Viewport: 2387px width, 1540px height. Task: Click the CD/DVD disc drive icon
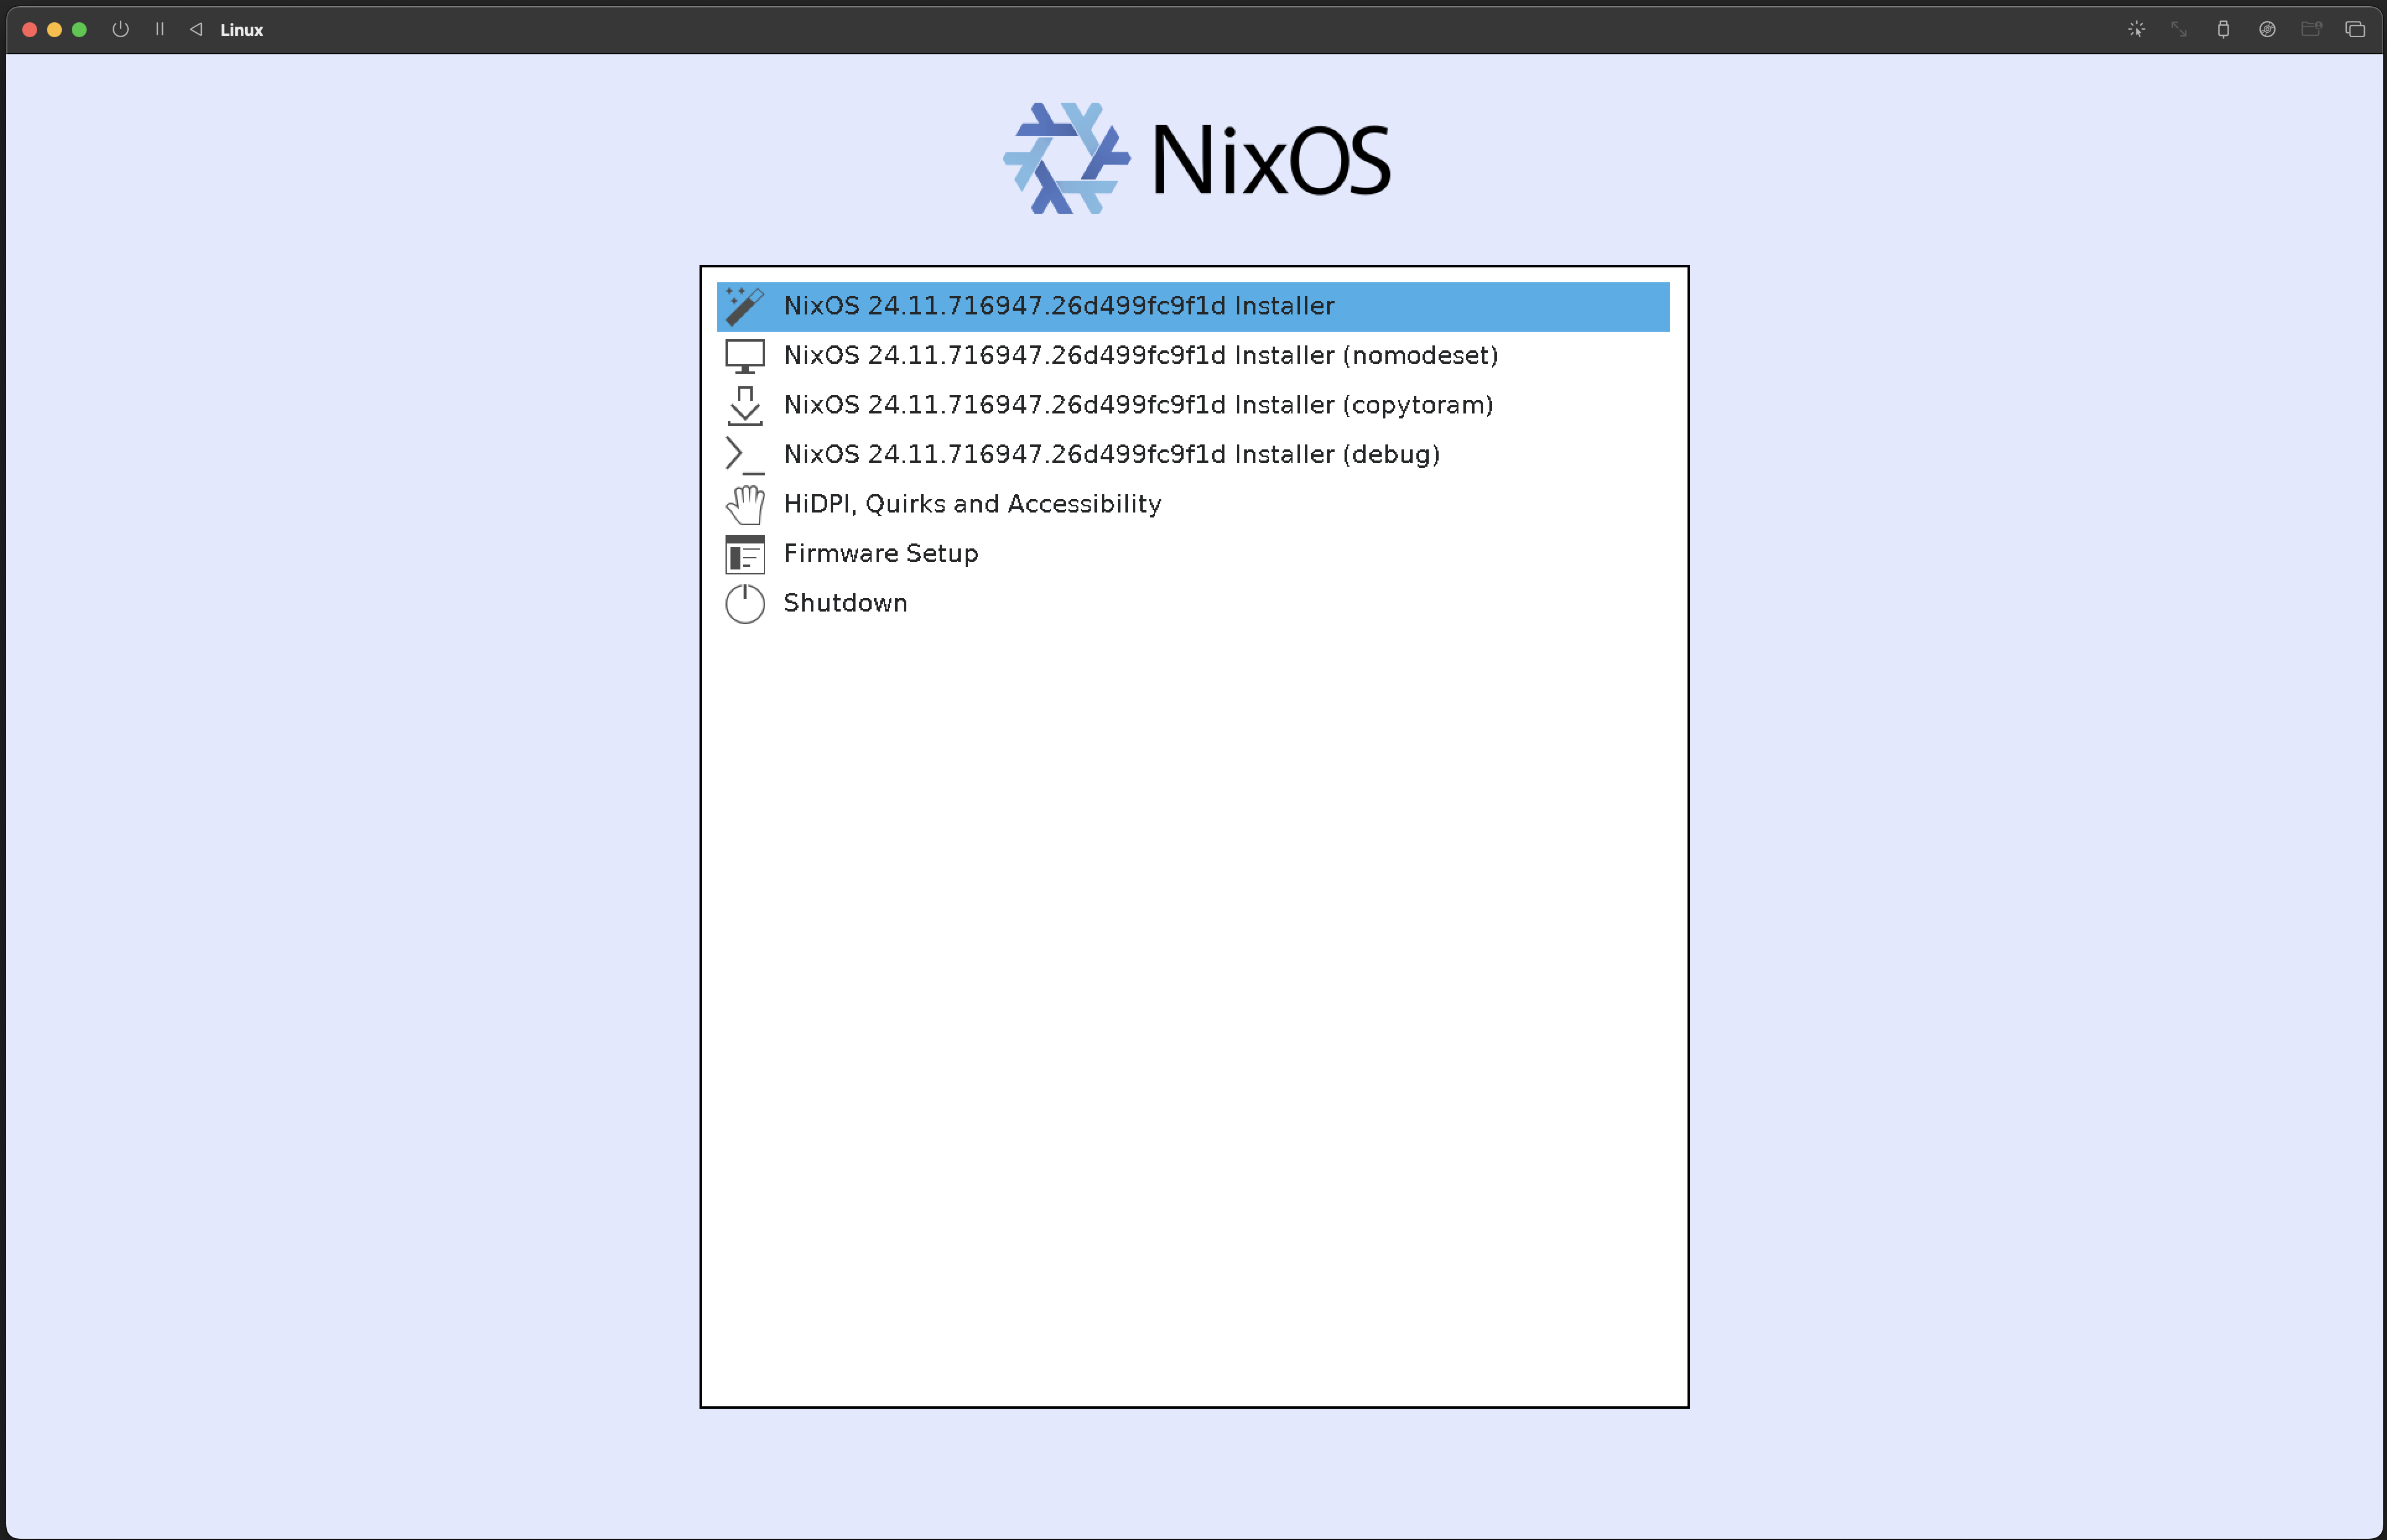tap(2267, 29)
